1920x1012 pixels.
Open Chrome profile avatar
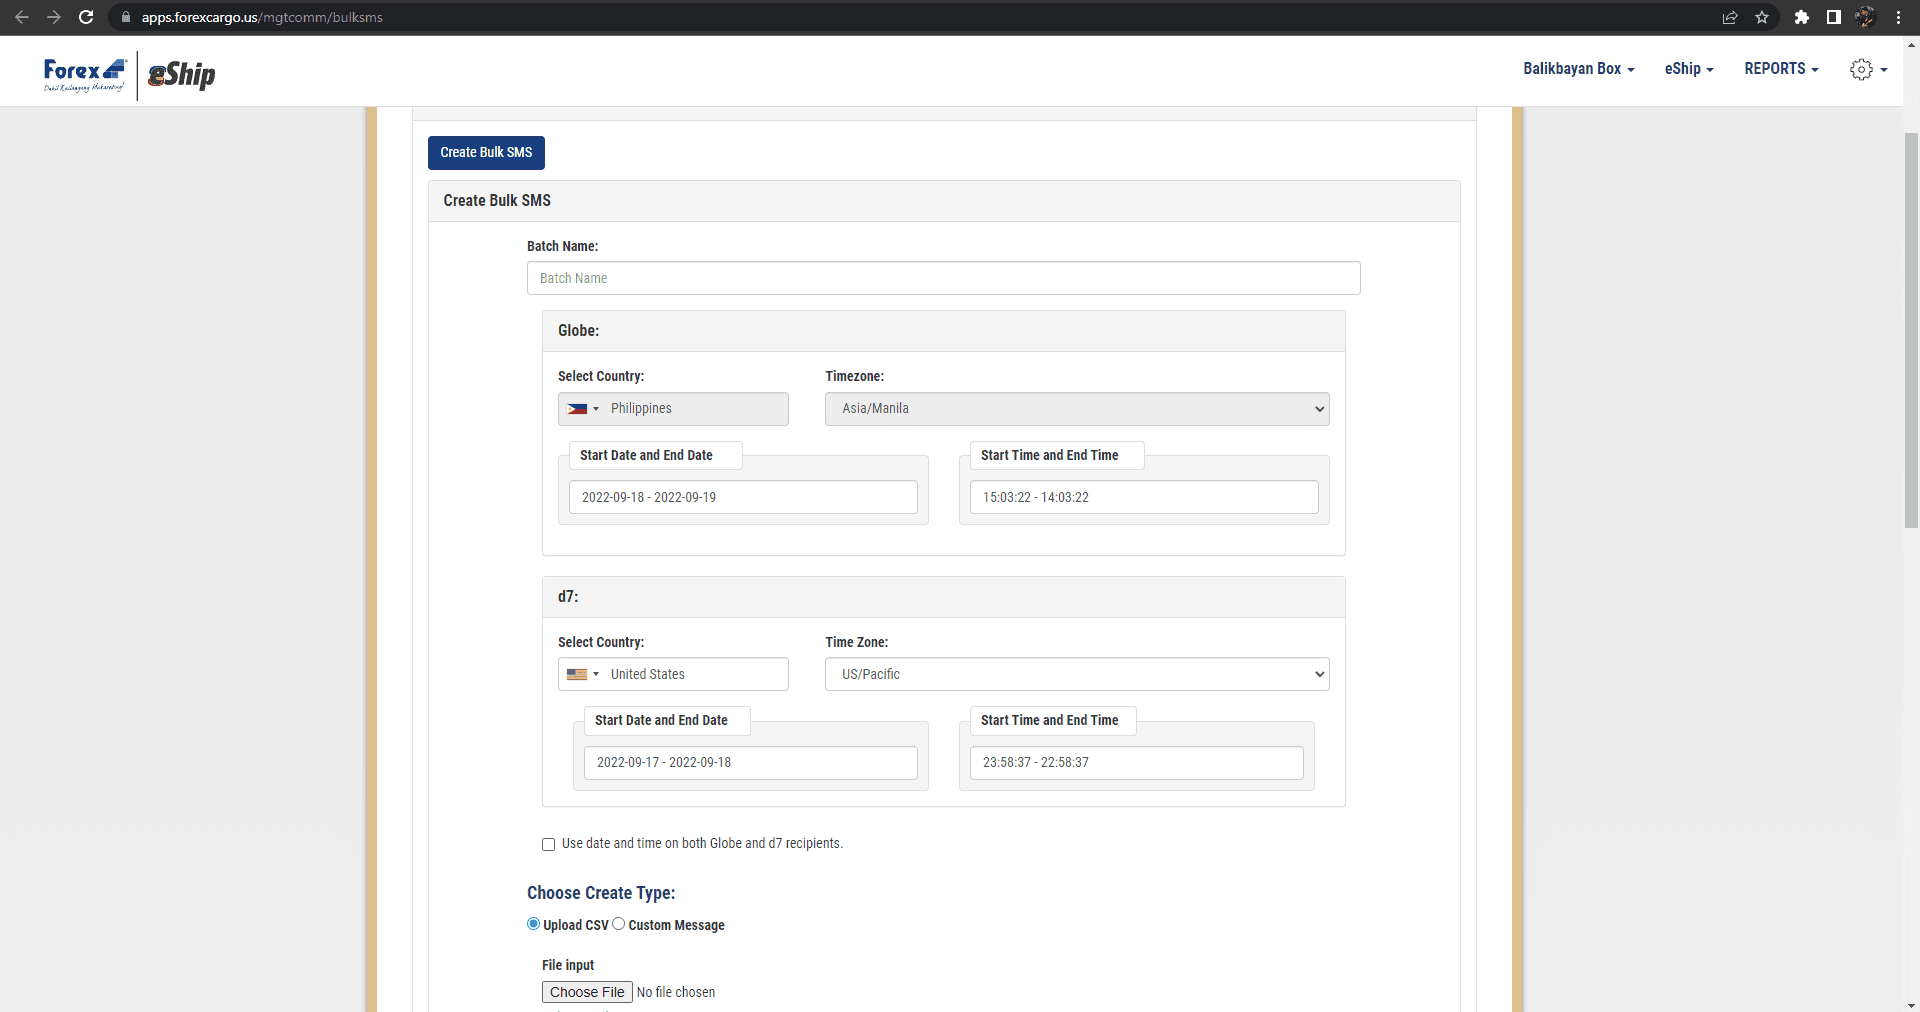1865,17
